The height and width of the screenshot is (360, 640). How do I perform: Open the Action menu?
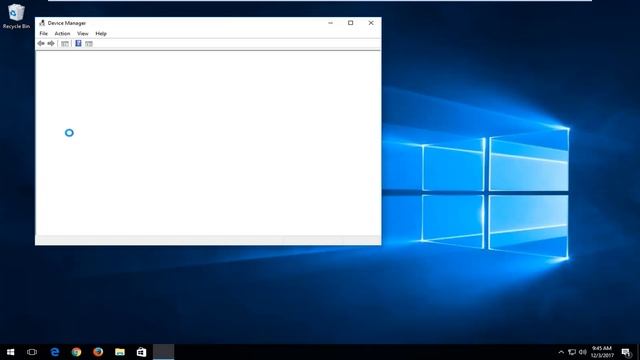(x=62, y=33)
